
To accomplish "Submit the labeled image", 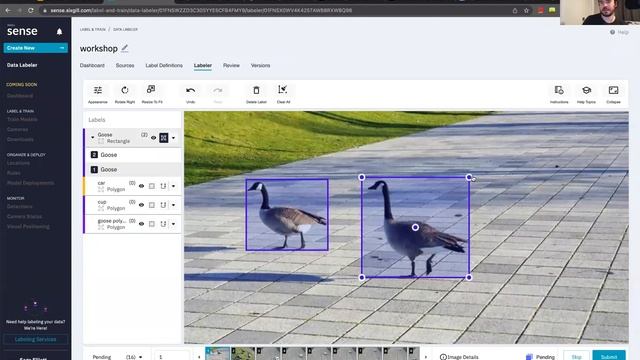I will pos(609,356).
